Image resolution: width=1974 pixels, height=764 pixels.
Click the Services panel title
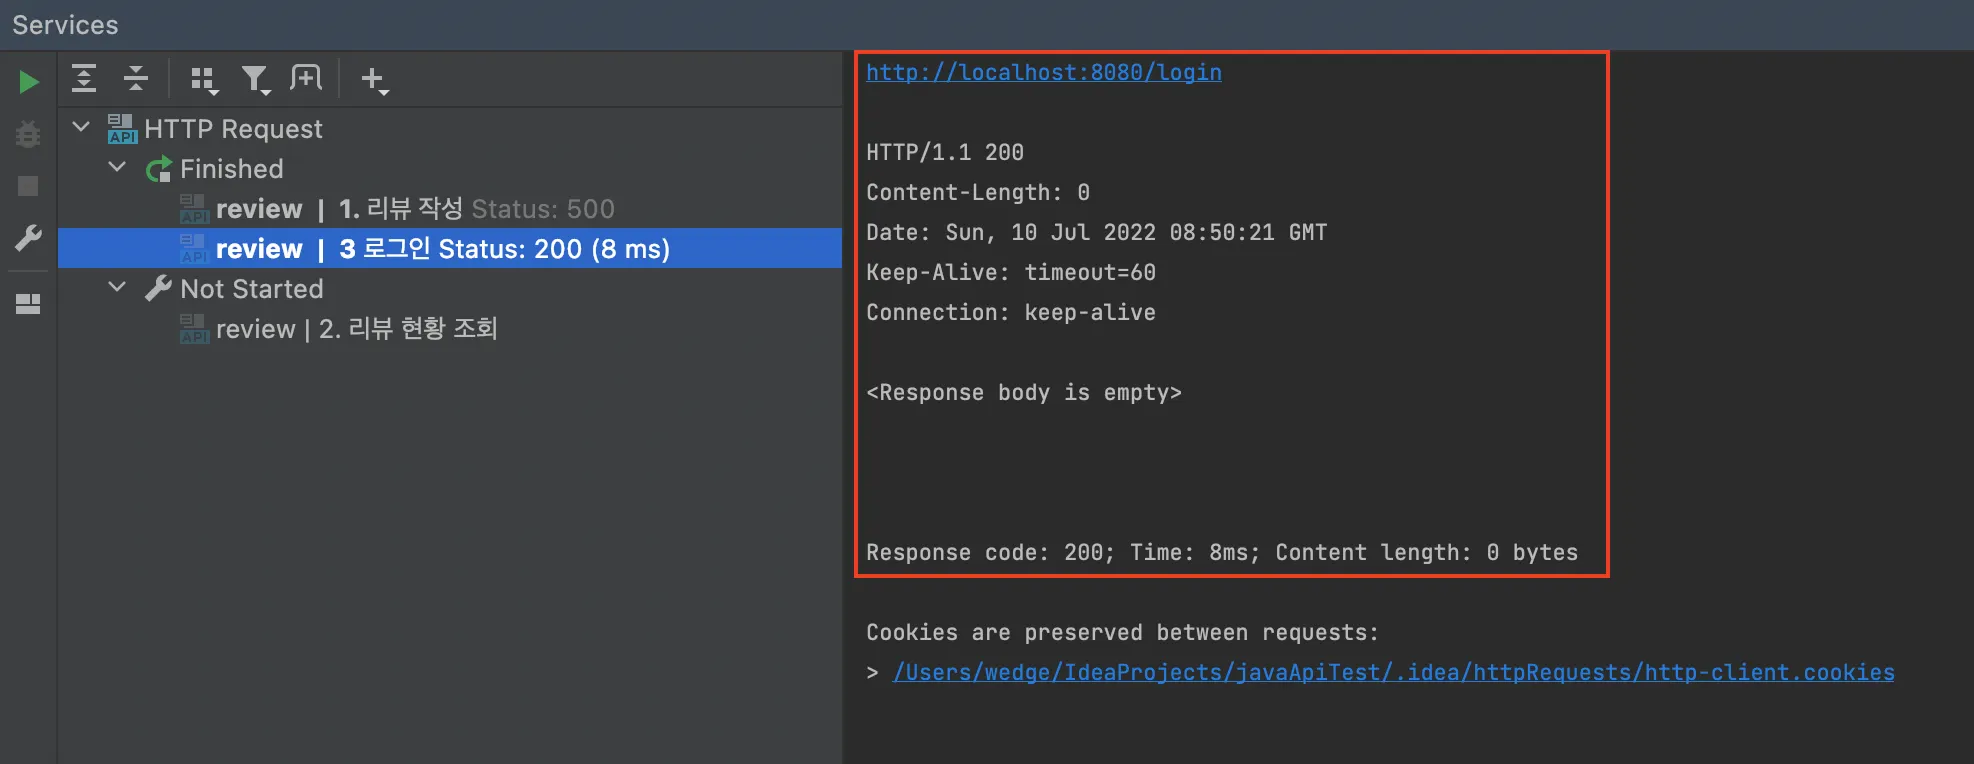tap(65, 25)
